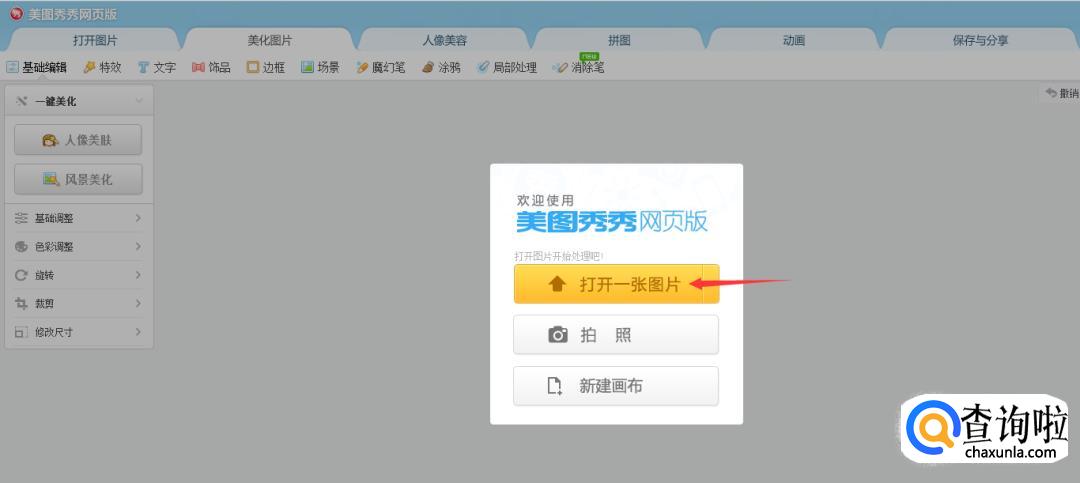Open the 局部处理 local processing icon
The image size is (1080, 483).
483,68
